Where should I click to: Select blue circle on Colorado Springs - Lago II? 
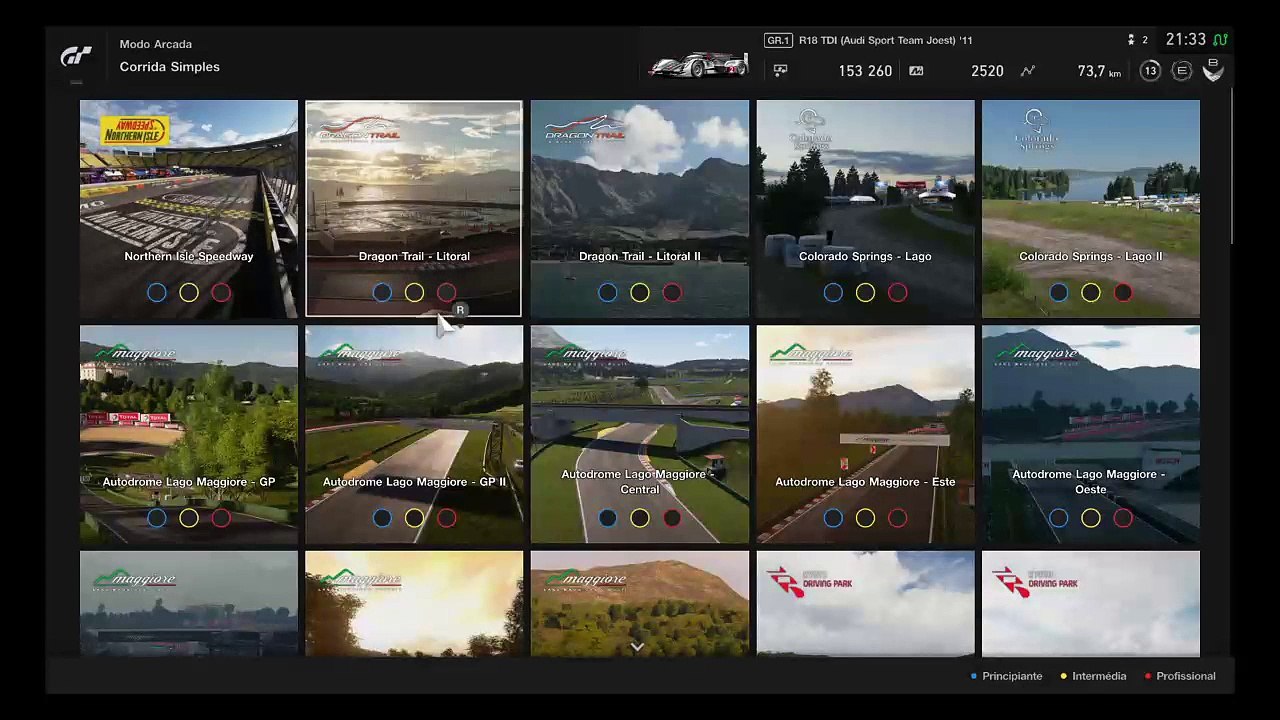(1059, 293)
